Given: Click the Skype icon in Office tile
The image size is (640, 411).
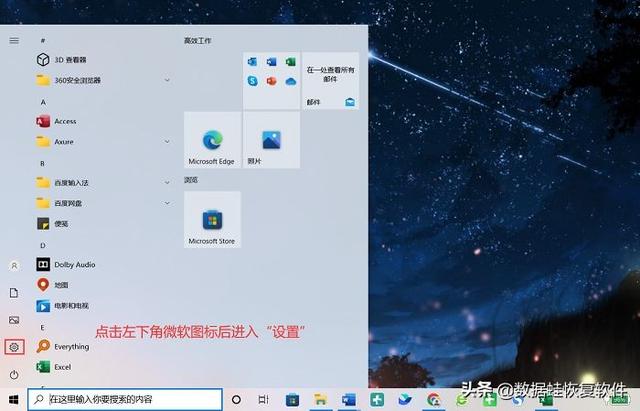Looking at the screenshot, I should point(252,81).
